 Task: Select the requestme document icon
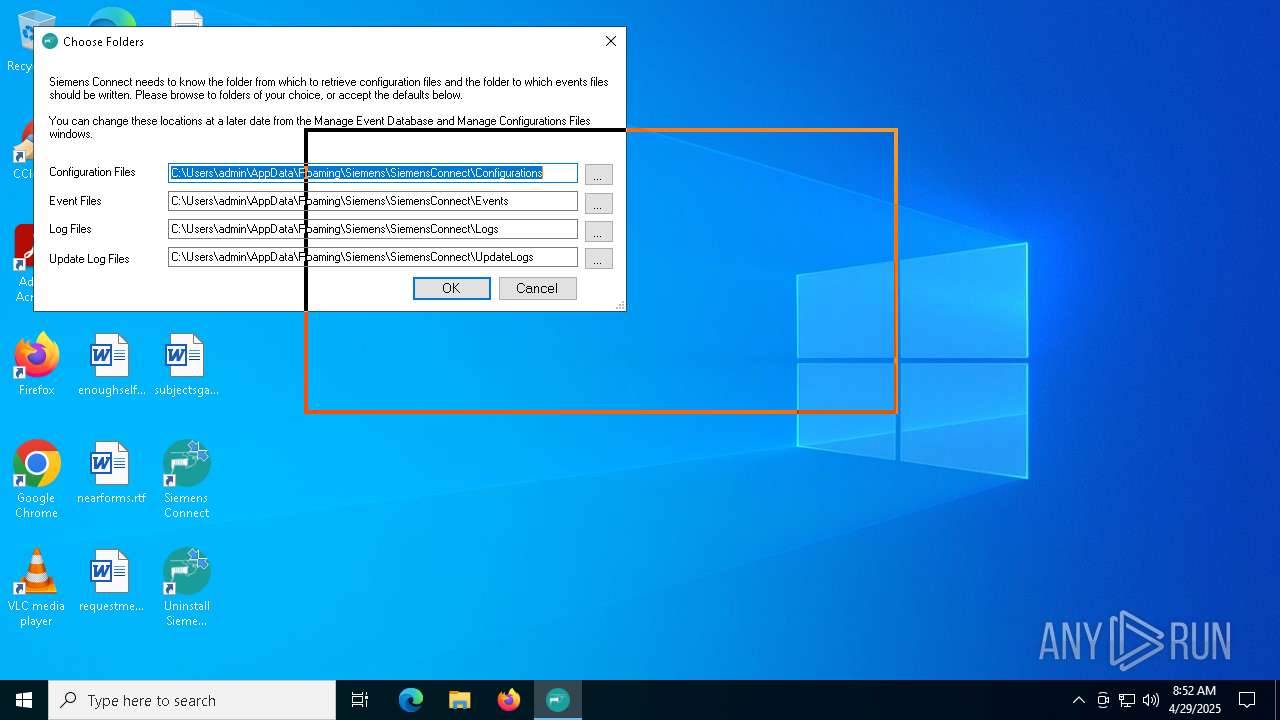(x=111, y=581)
